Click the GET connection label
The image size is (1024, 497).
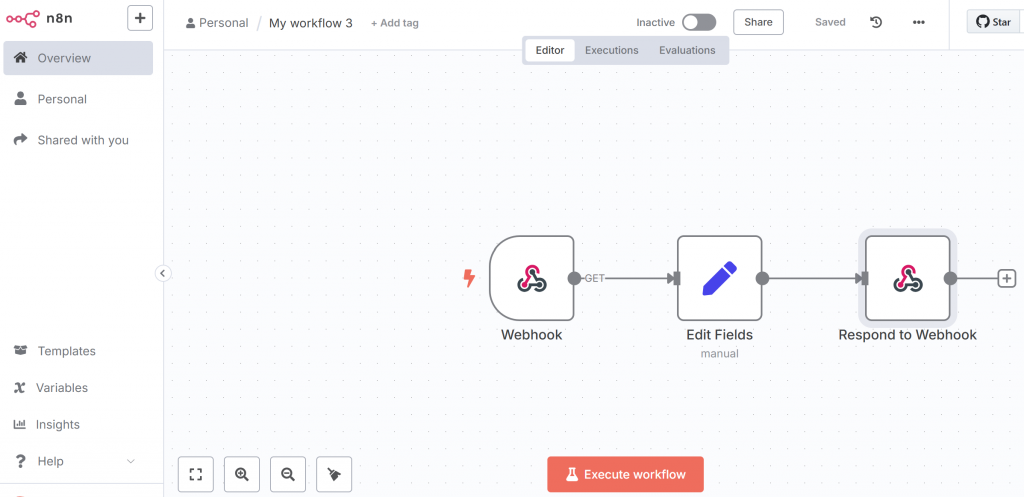pyautogui.click(x=594, y=278)
